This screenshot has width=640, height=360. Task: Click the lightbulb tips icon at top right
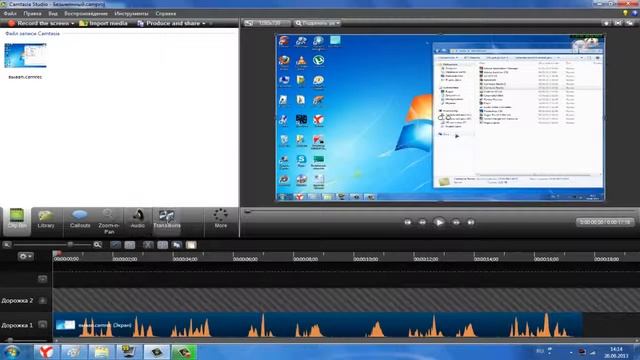pos(625,13)
